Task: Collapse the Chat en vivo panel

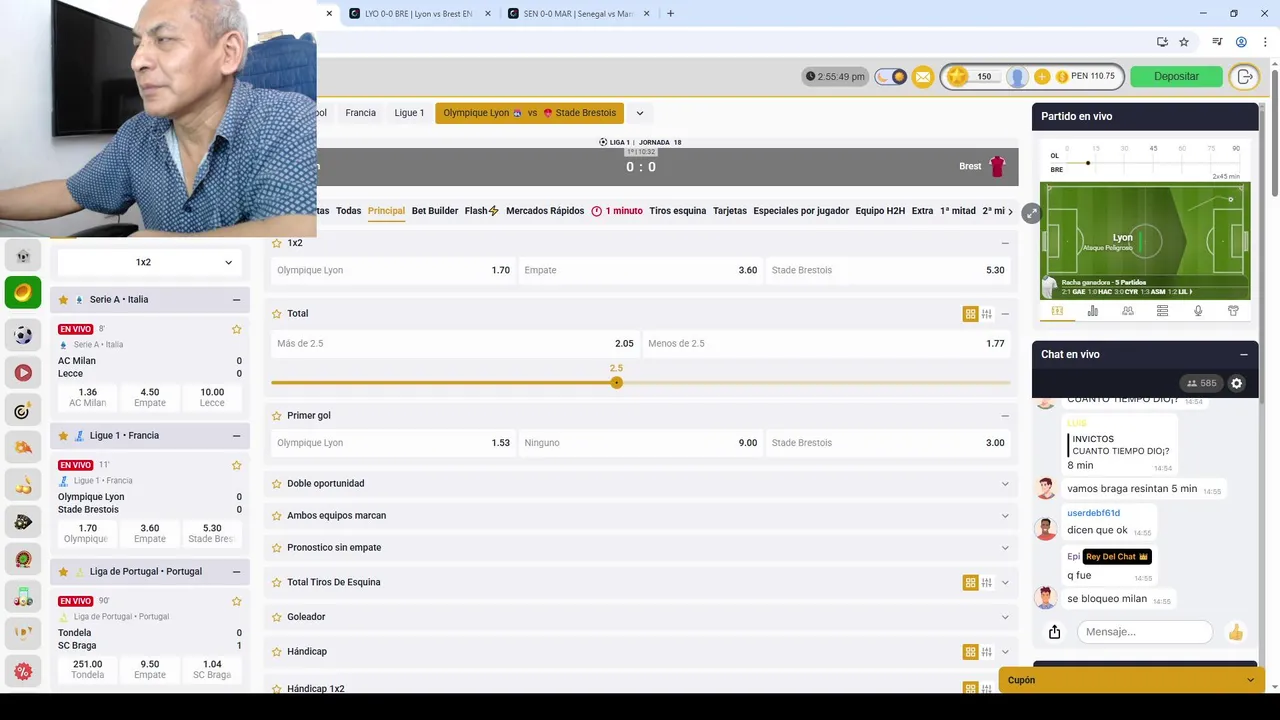Action: pos(1243,354)
